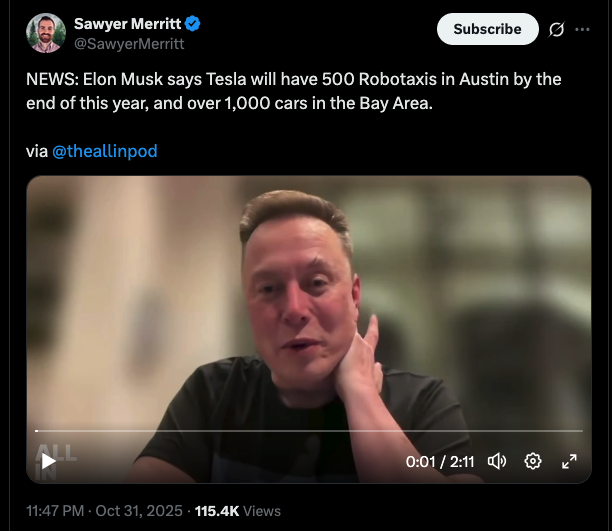Play the video with the play button
The width and height of the screenshot is (612, 531).
pos(48,461)
